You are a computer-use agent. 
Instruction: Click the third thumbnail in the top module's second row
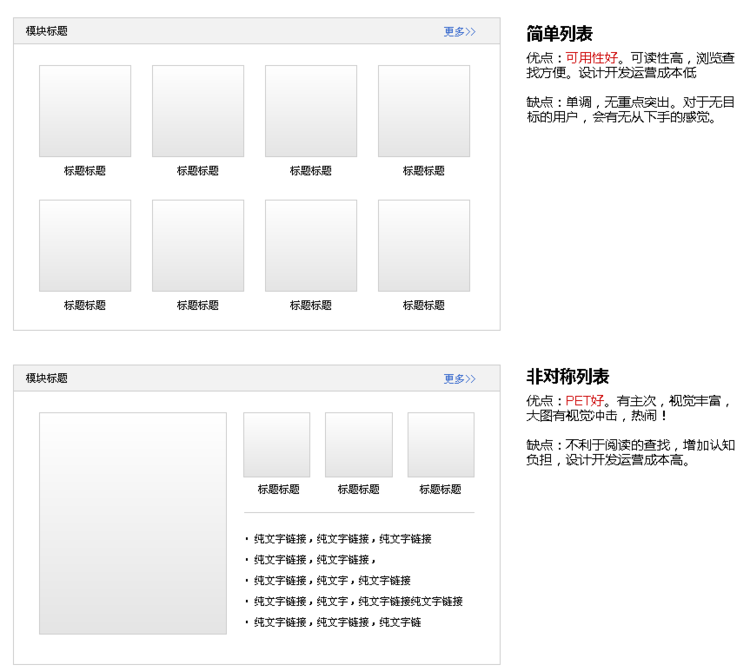(x=311, y=246)
